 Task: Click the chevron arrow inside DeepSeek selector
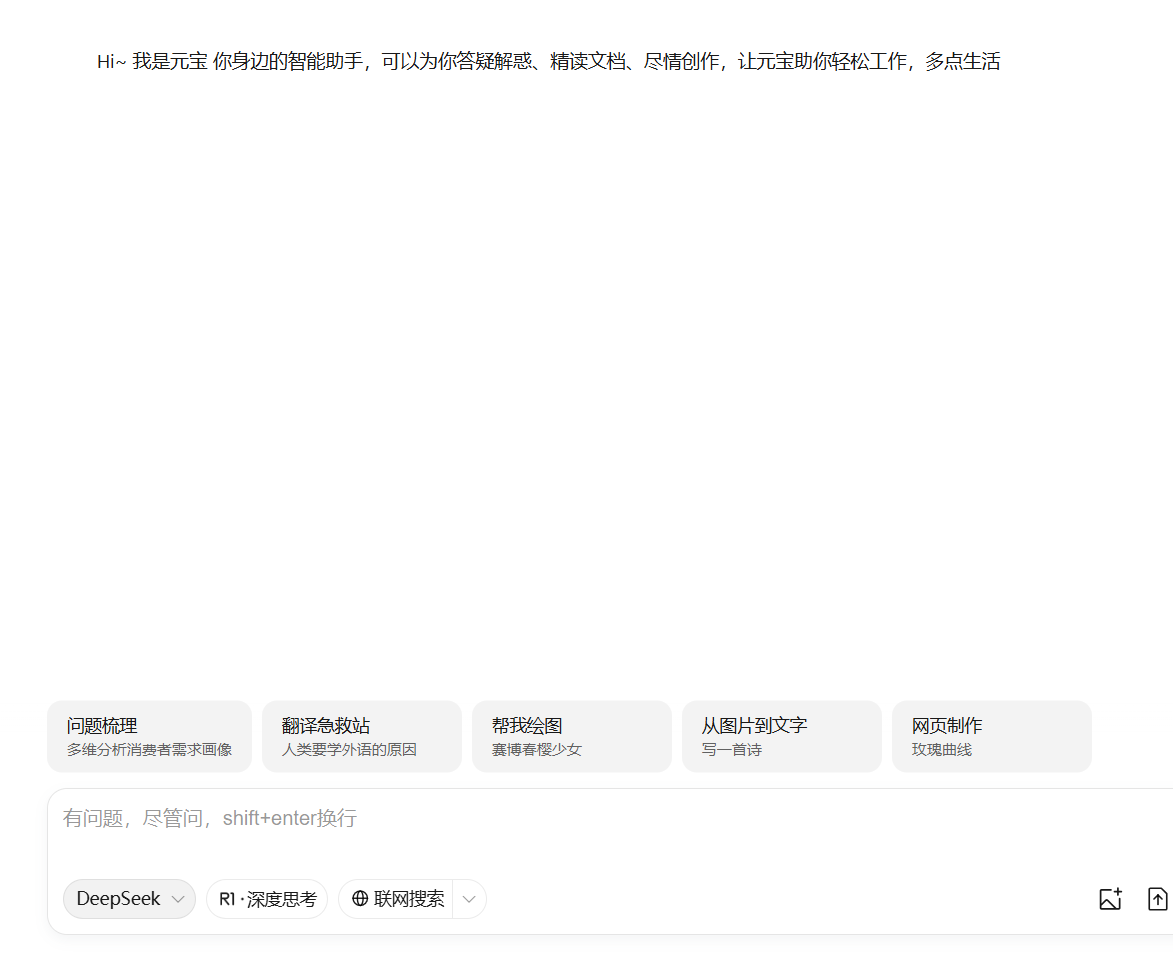178,899
